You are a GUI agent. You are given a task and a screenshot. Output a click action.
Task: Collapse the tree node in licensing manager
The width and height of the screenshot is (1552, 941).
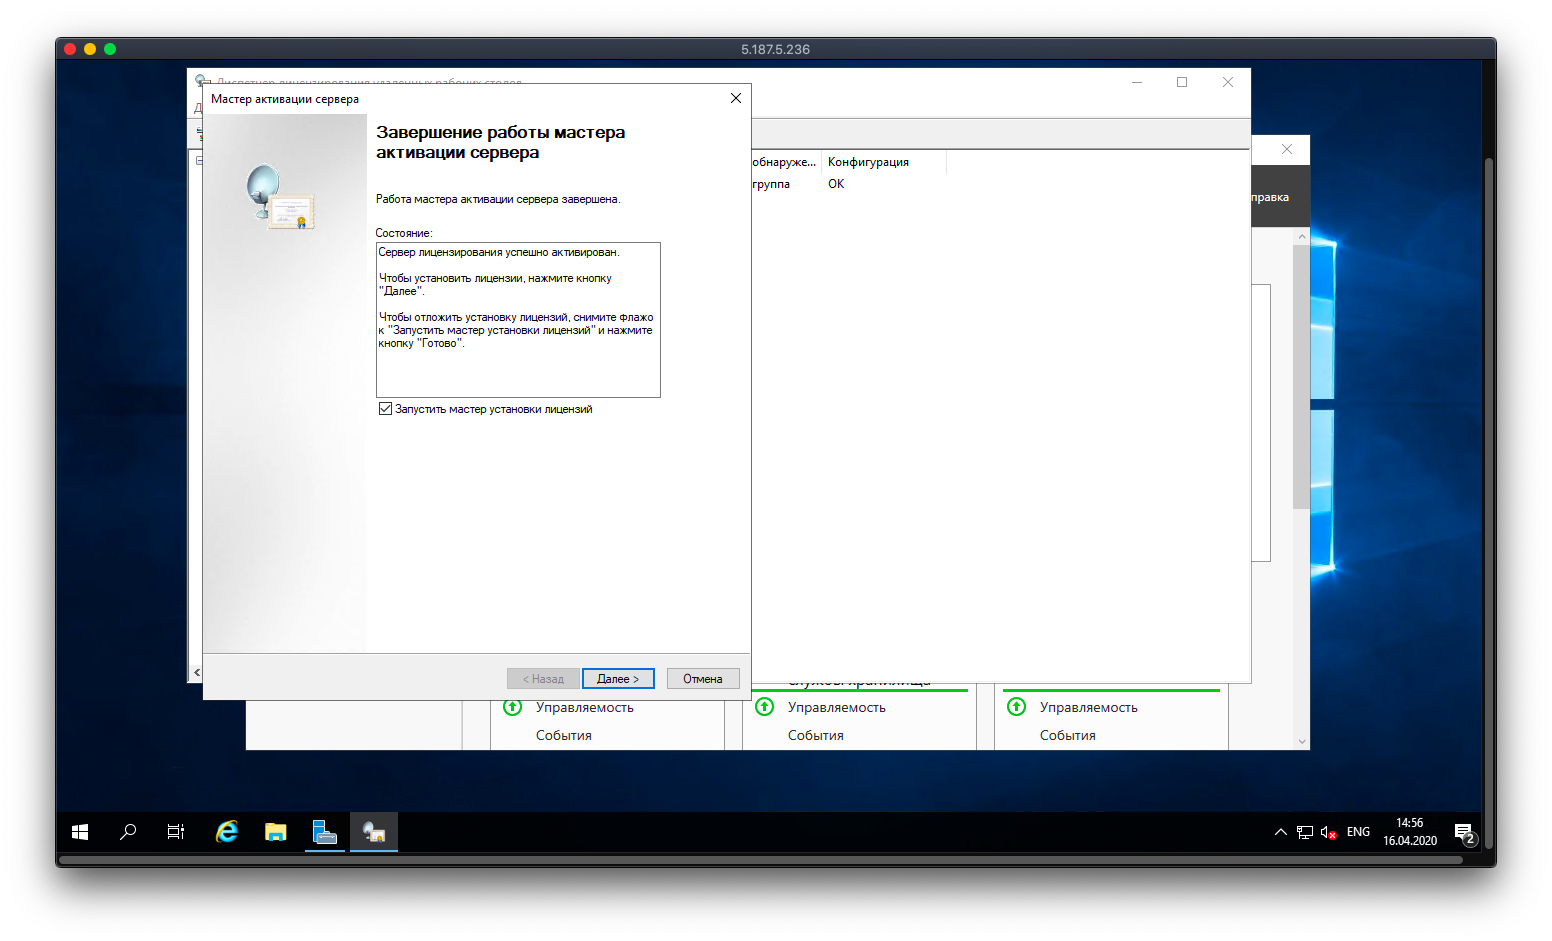pyautogui.click(x=199, y=160)
